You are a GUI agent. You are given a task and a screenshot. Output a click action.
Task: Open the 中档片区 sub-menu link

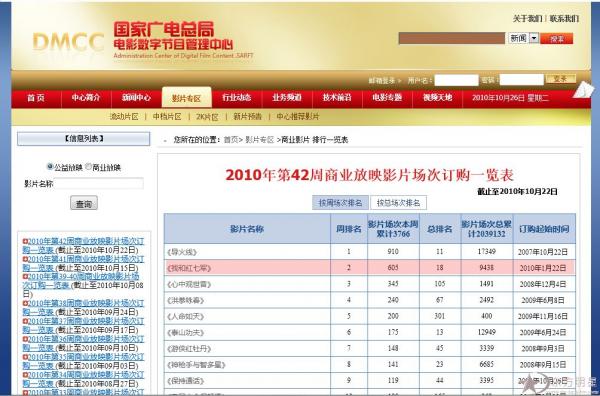[167, 117]
